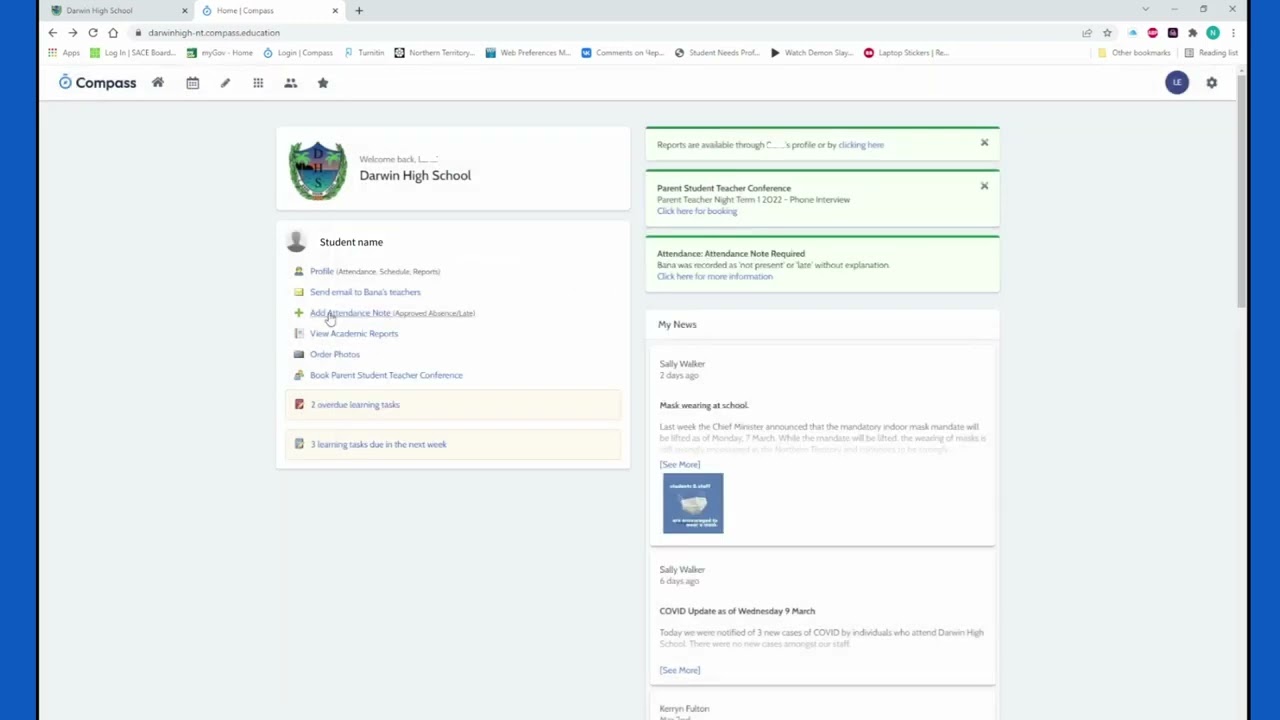Click the envelope icon for emailing teachers
Screen dimensions: 1280x720
(299, 292)
